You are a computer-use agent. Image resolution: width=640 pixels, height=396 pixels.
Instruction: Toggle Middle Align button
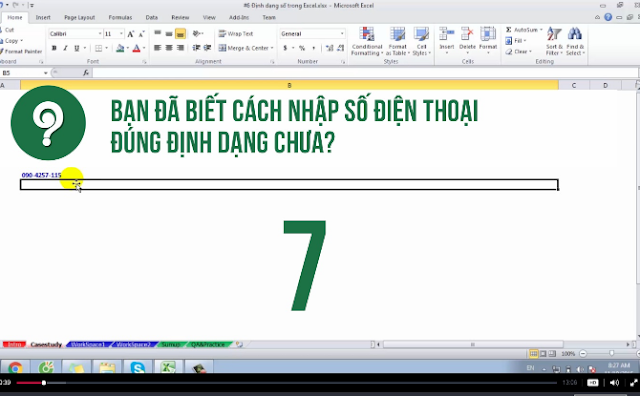(x=169, y=33)
